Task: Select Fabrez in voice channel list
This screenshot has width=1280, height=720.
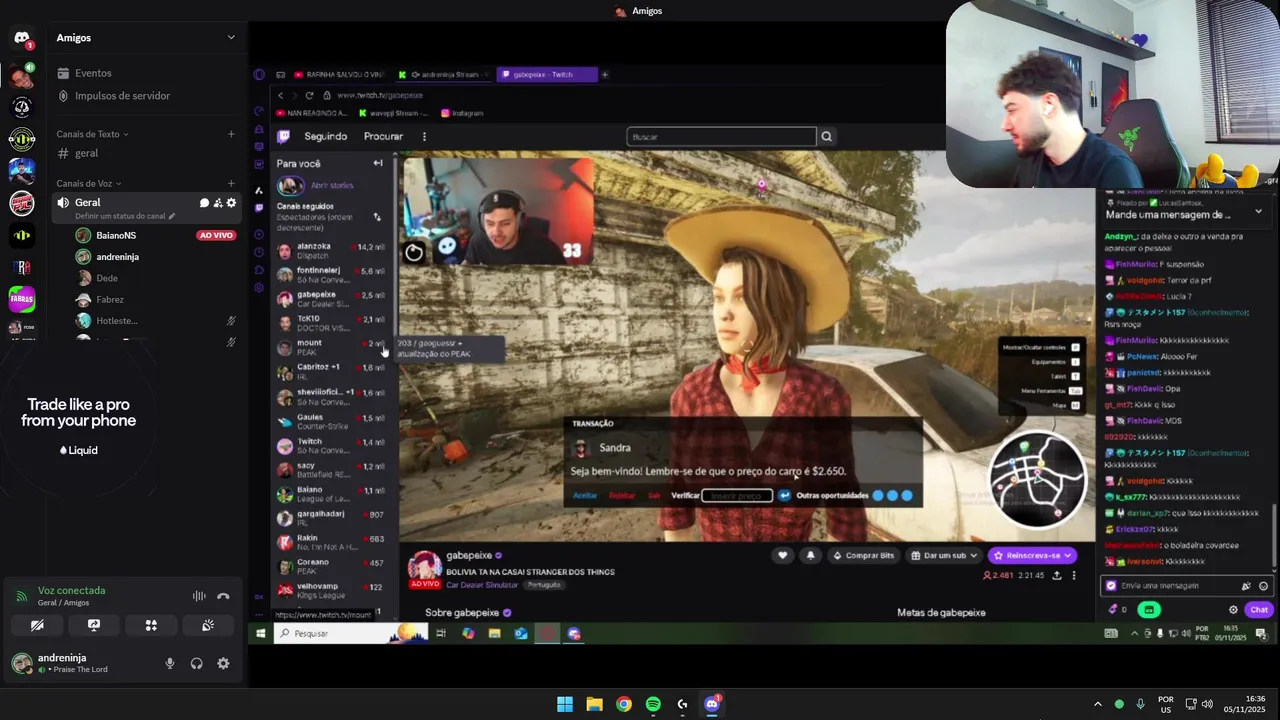Action: pos(110,299)
